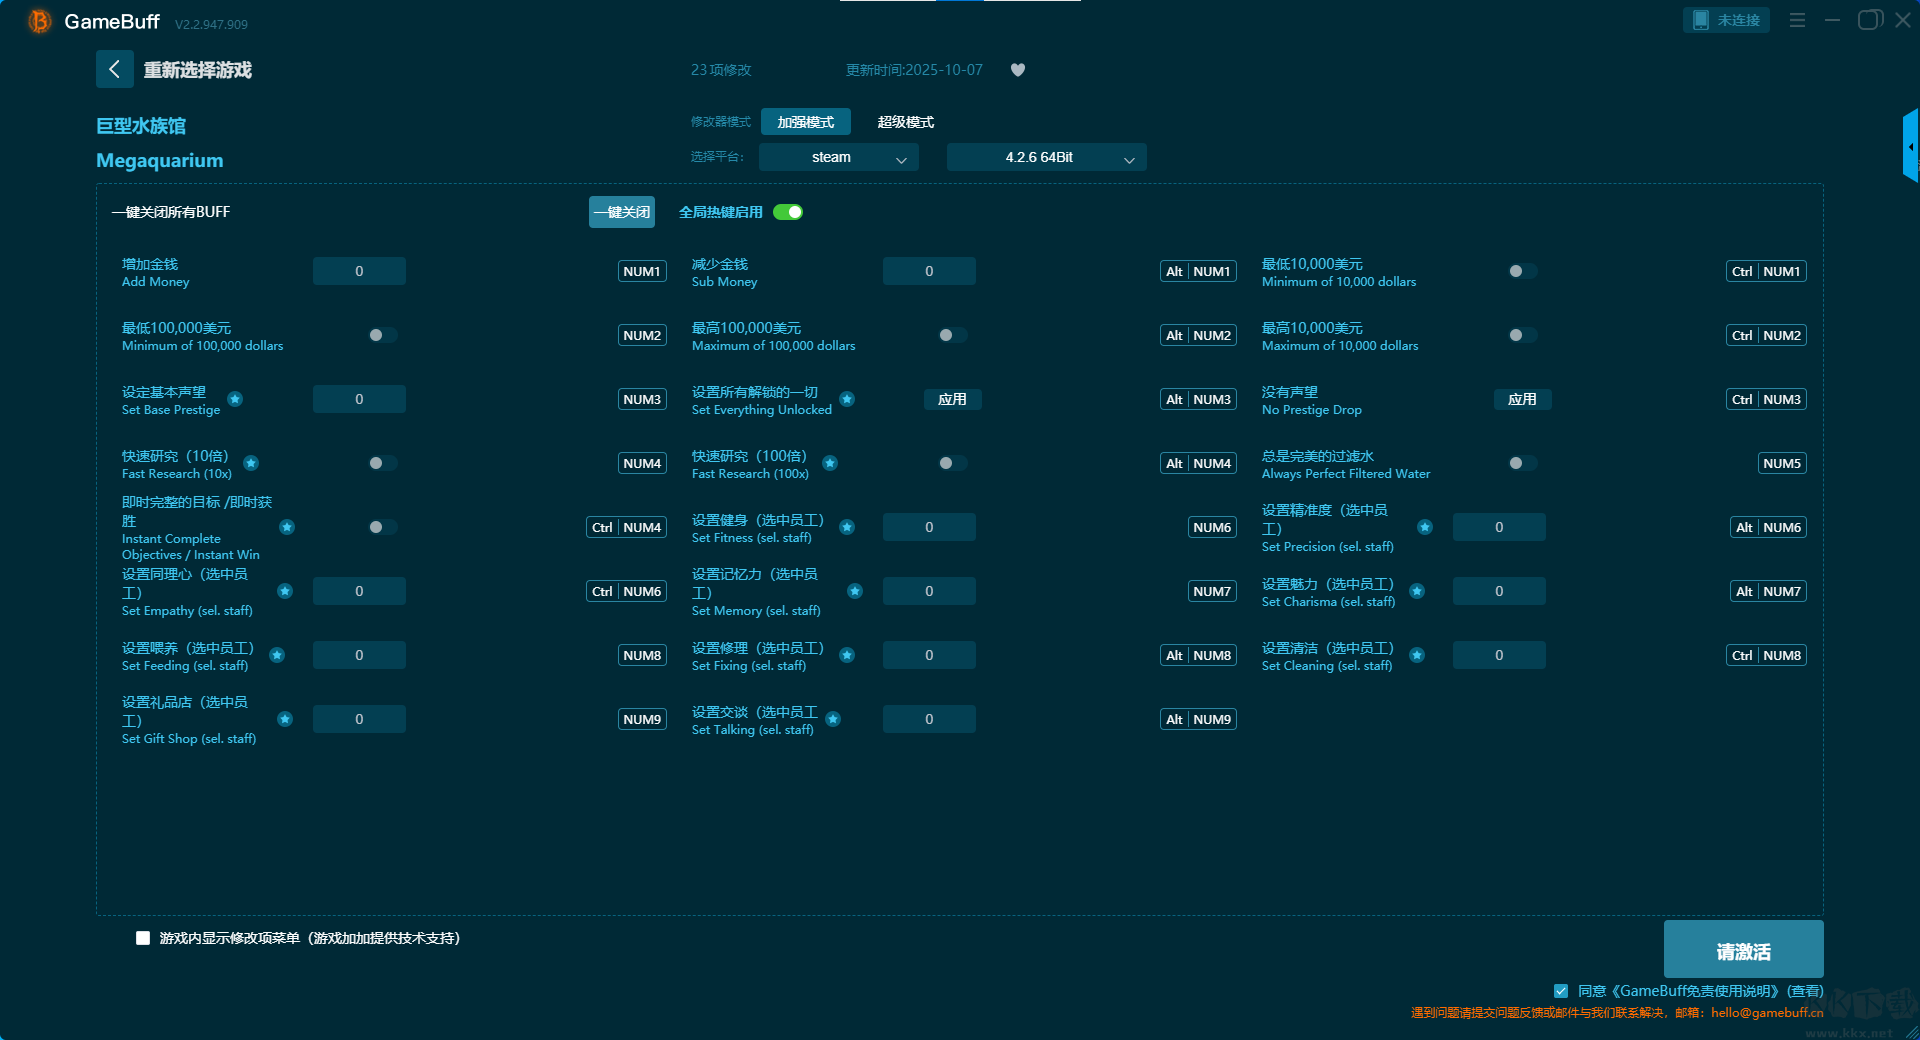1920x1040 pixels.
Task: Click the Set Fixing value field
Action: point(929,655)
